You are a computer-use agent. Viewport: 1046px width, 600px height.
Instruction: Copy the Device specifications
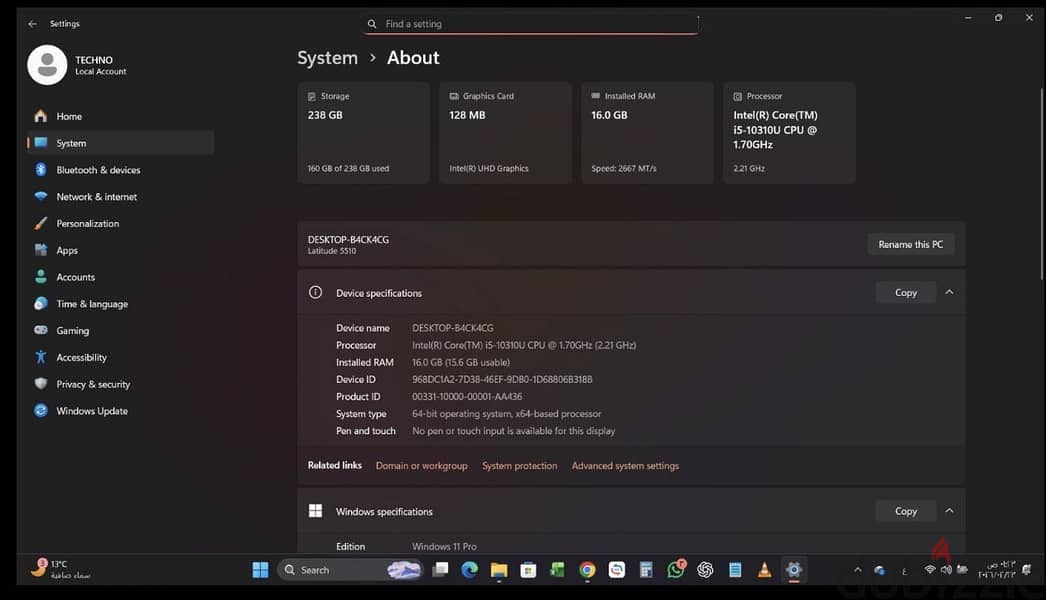[905, 292]
